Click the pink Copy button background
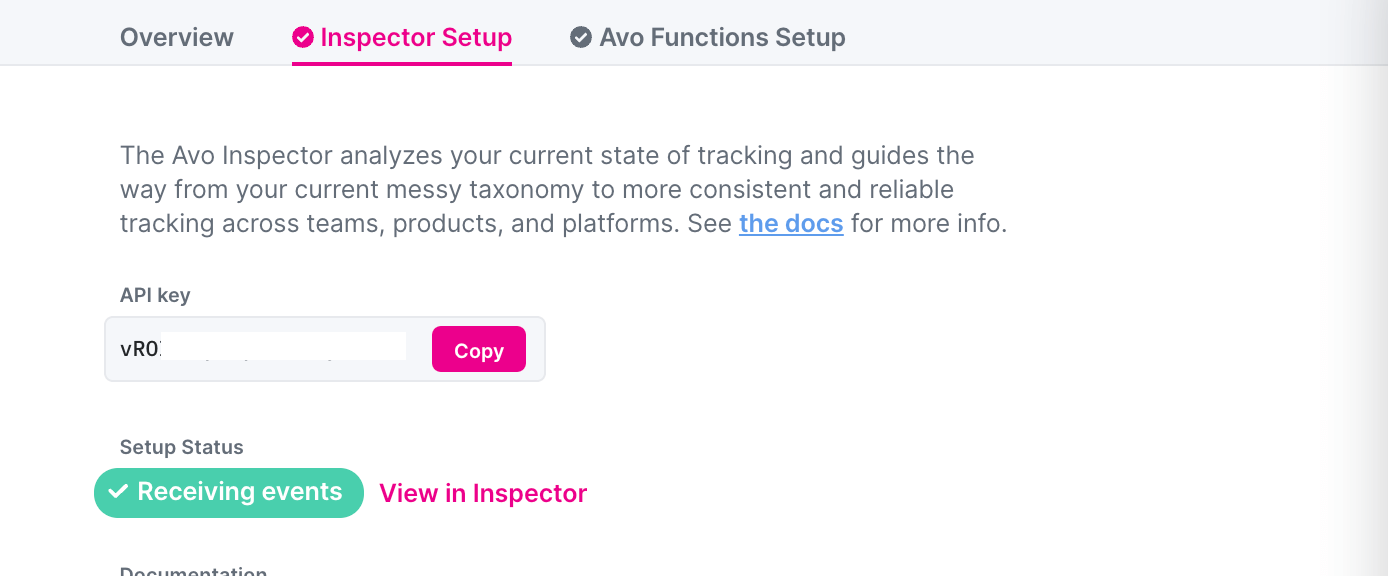 [478, 349]
